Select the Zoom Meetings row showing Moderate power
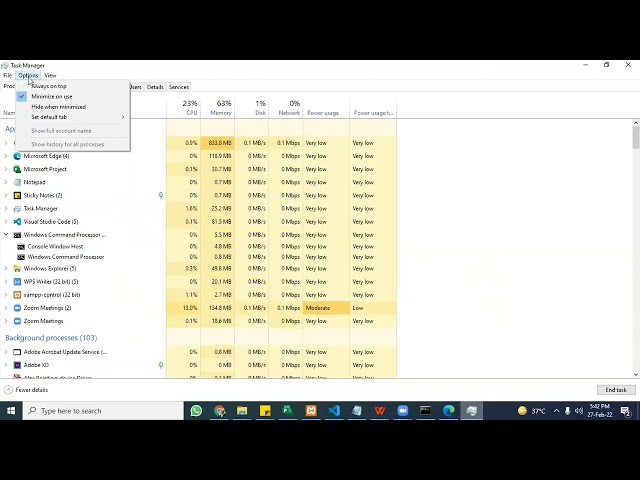This screenshot has width=640, height=480. click(x=198, y=308)
